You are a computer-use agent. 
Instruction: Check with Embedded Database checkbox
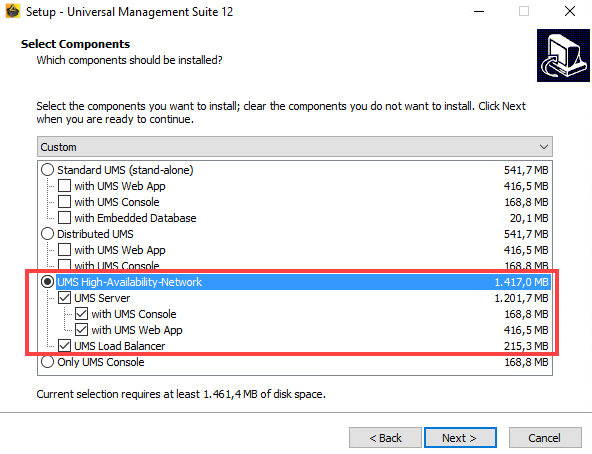coord(65,218)
